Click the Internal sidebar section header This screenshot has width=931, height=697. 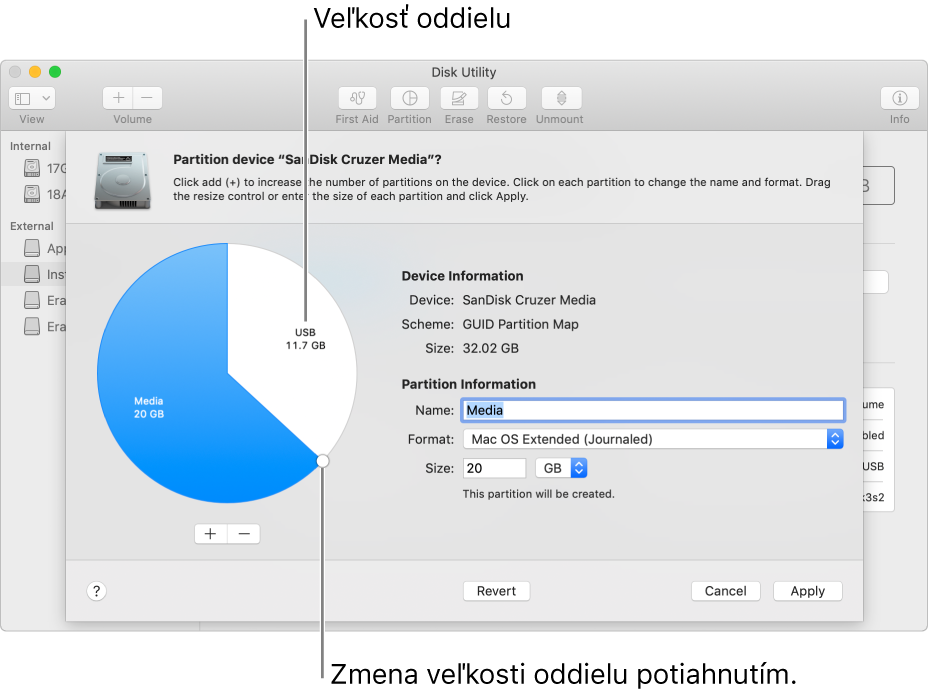point(30,146)
